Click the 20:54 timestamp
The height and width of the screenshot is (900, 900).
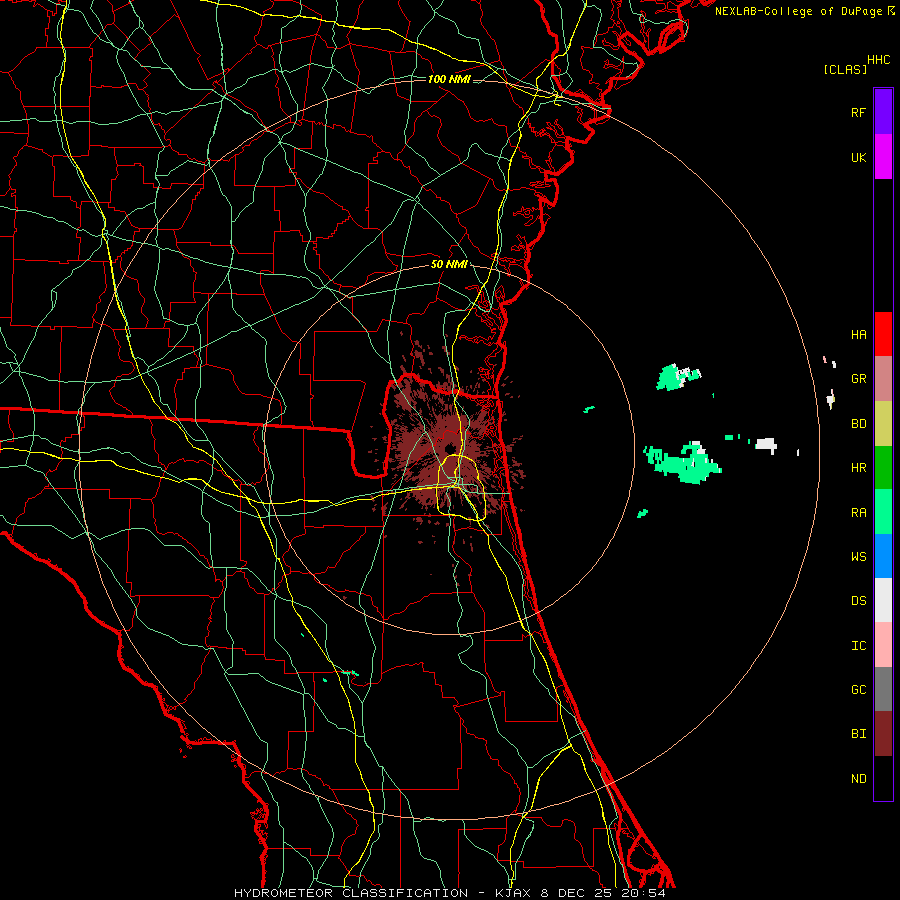643,893
